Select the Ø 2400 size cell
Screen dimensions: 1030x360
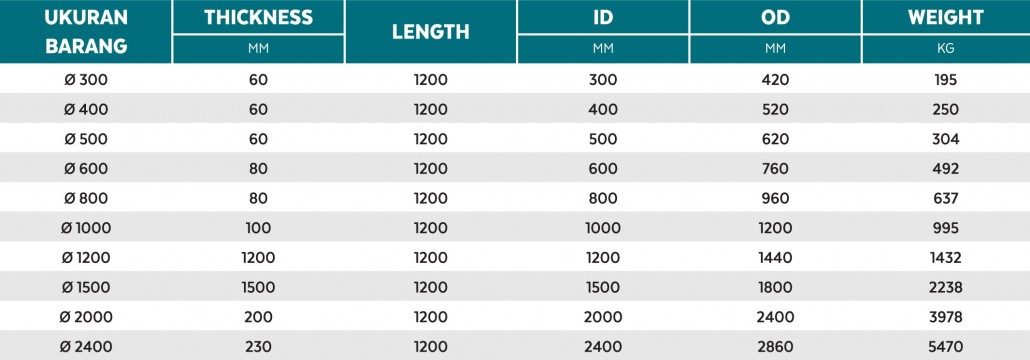[x=86, y=346]
